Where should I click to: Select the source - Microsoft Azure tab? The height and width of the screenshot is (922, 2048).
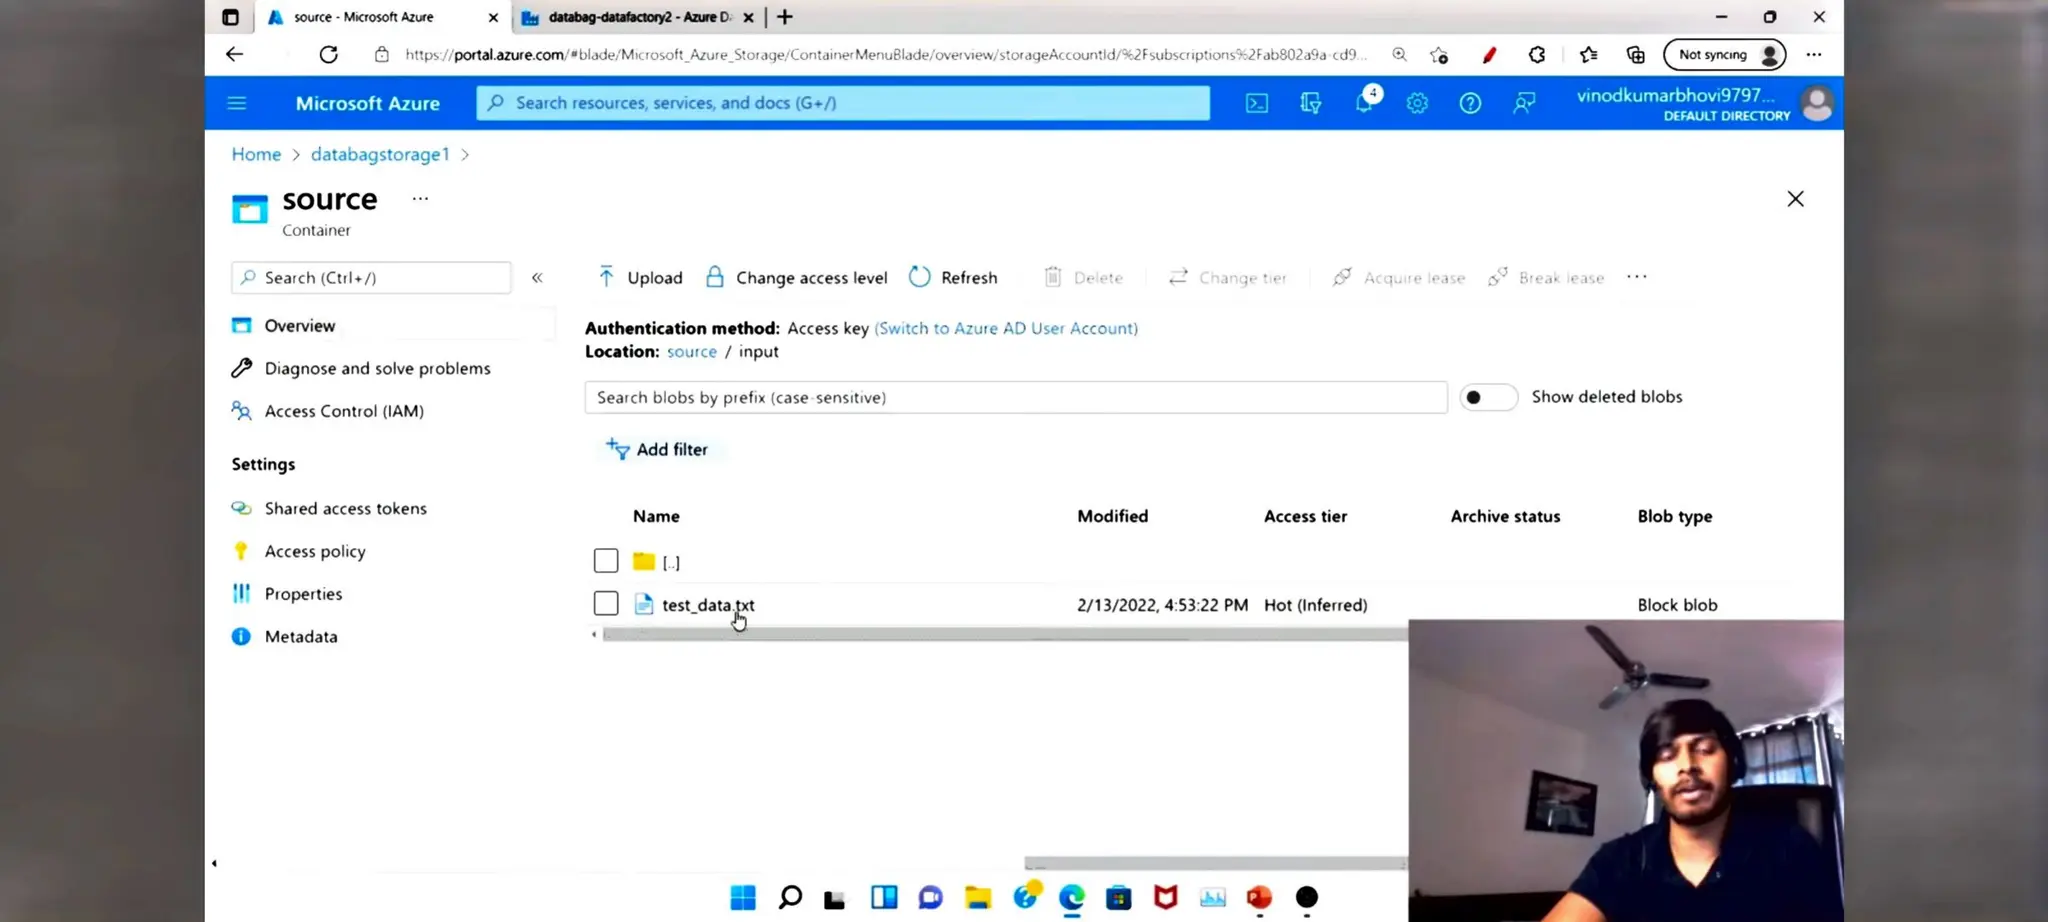pyautogui.click(x=384, y=17)
